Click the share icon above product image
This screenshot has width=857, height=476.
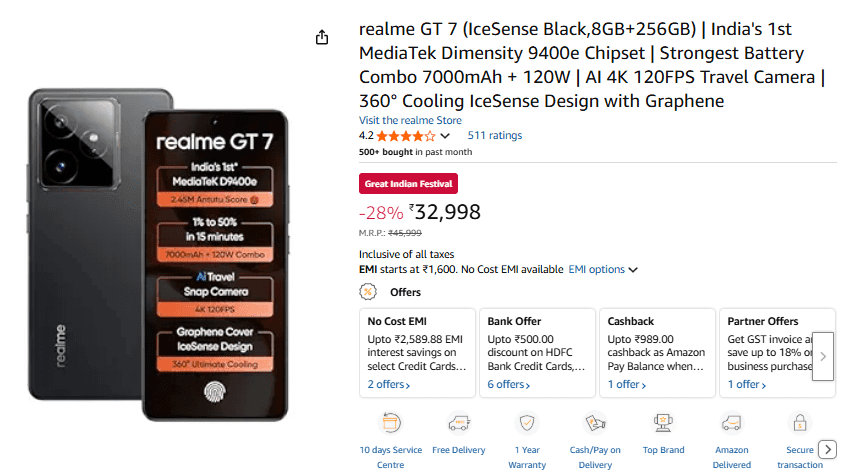[322, 37]
